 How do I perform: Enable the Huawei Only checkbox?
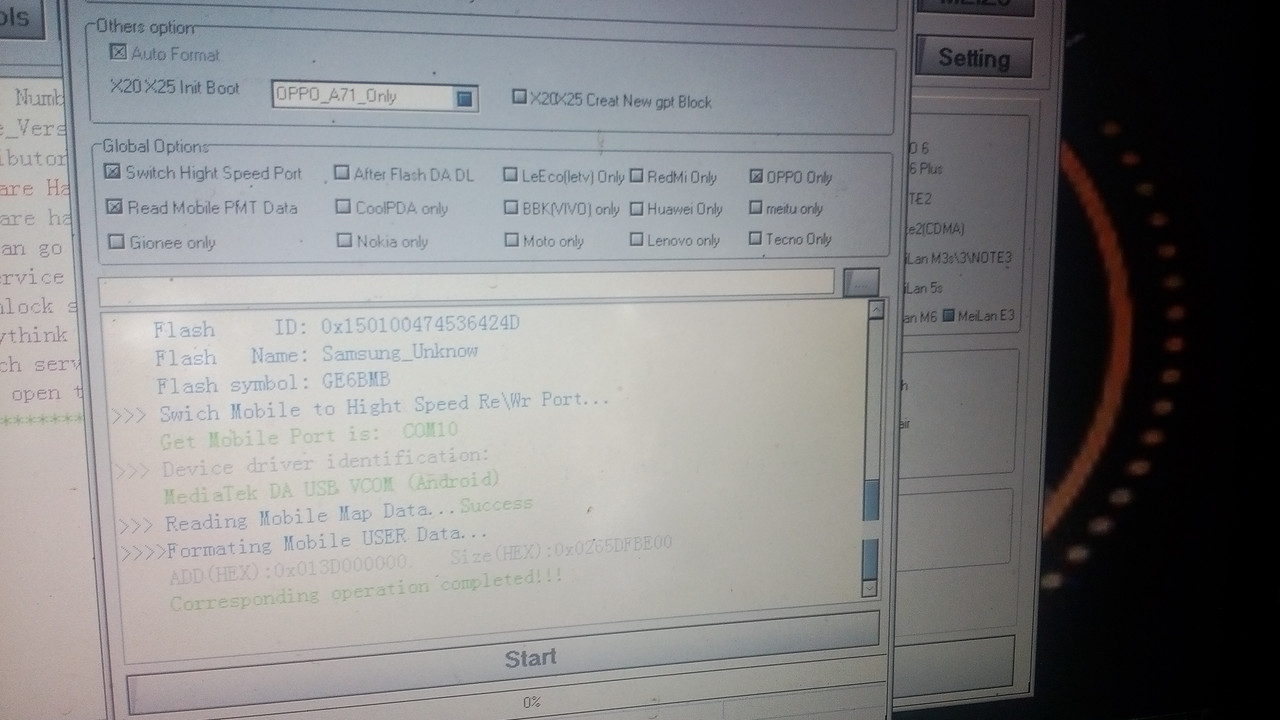pos(637,209)
